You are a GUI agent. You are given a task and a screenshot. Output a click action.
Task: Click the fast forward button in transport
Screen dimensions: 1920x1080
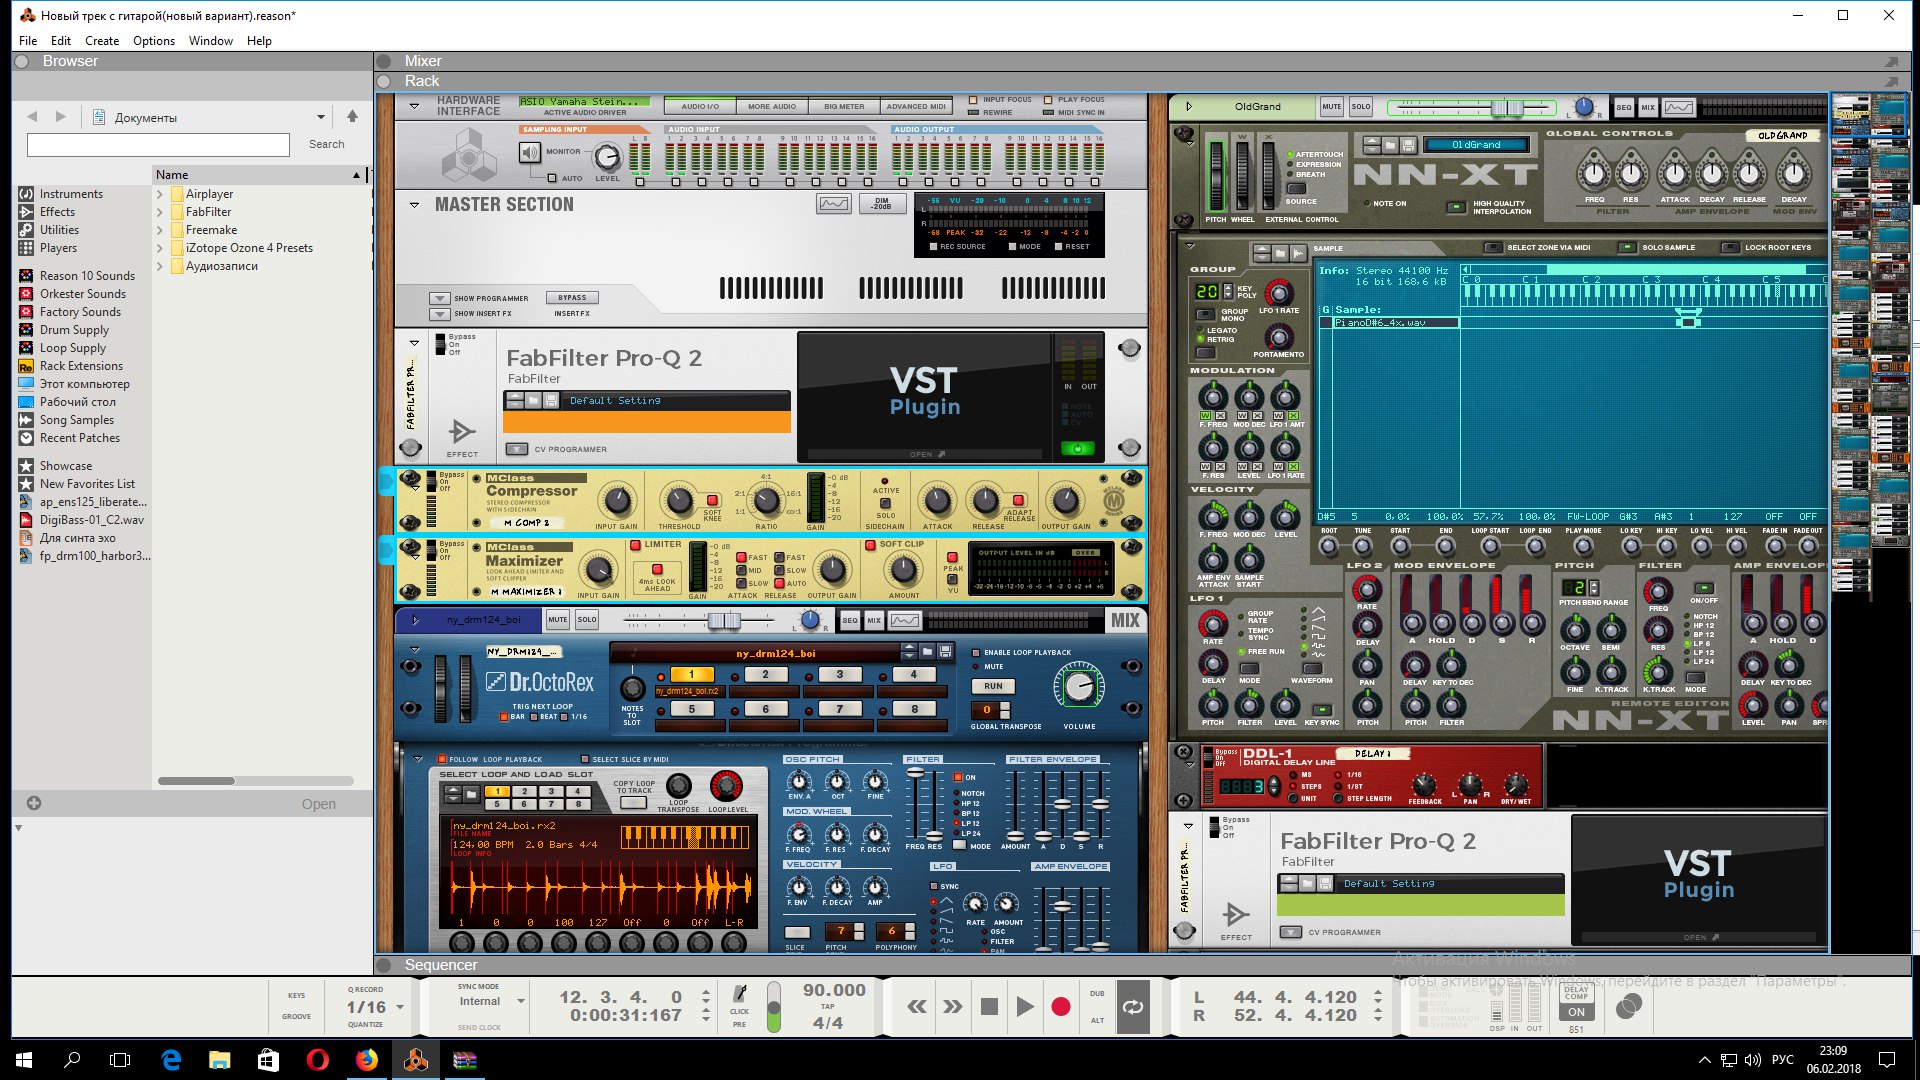pos(953,1007)
